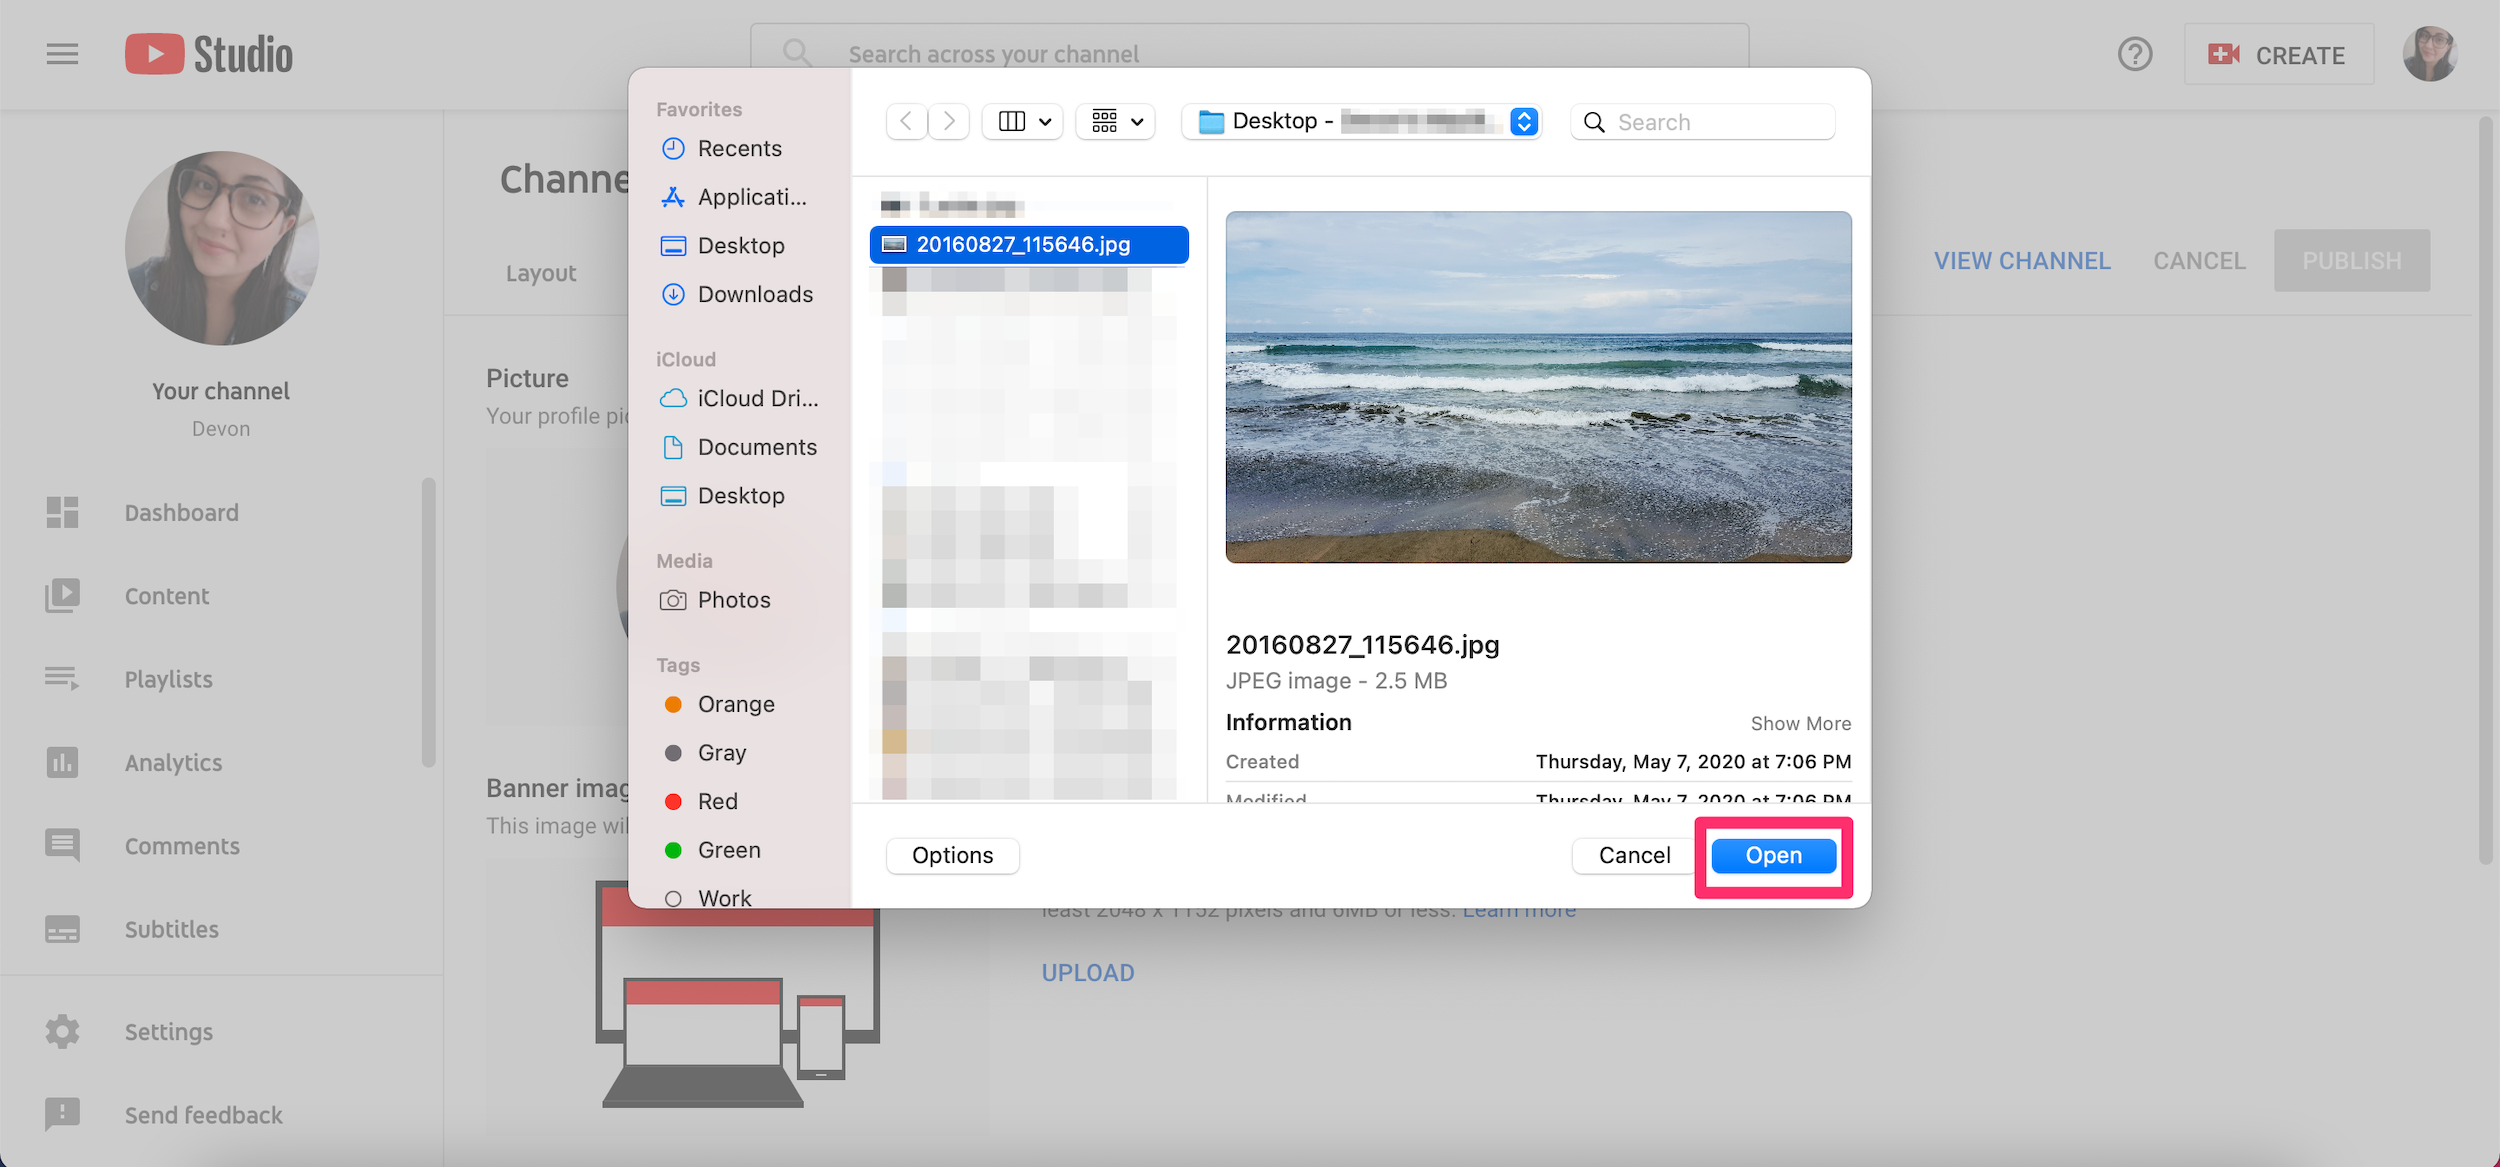Screen dimensions: 2500x1167
Task: Click the Photos media menu item
Action: [733, 599]
